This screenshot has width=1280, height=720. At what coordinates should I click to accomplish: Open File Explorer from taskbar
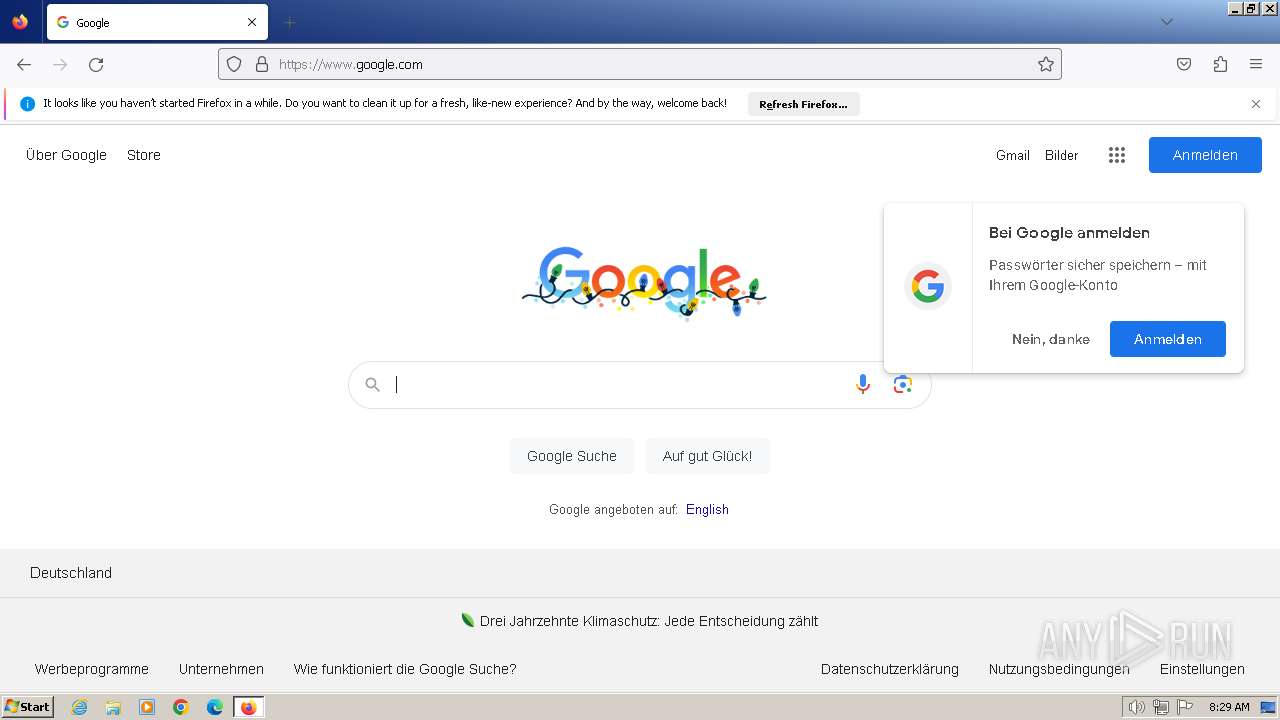click(113, 707)
